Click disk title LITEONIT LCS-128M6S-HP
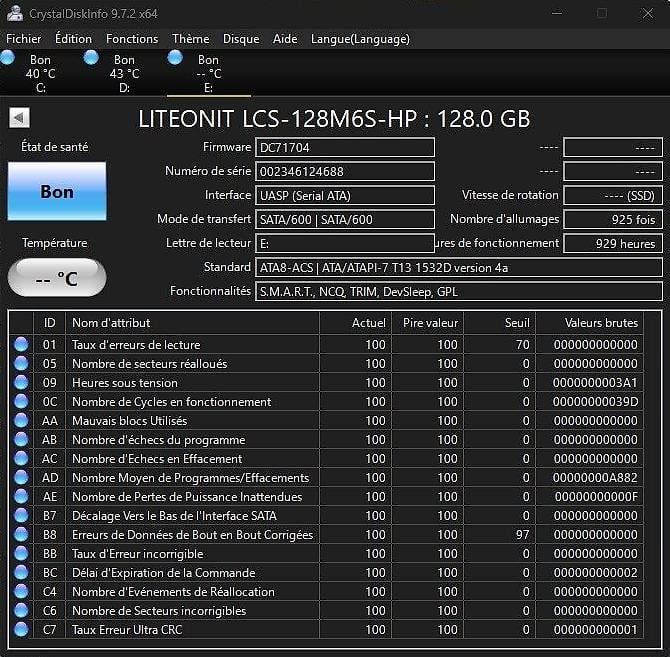Image resolution: width=670 pixels, height=657 pixels. tap(334, 119)
